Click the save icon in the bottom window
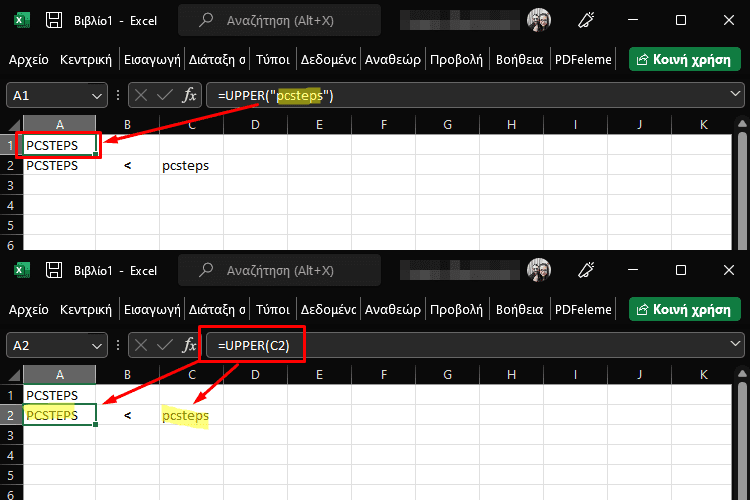 (54, 270)
